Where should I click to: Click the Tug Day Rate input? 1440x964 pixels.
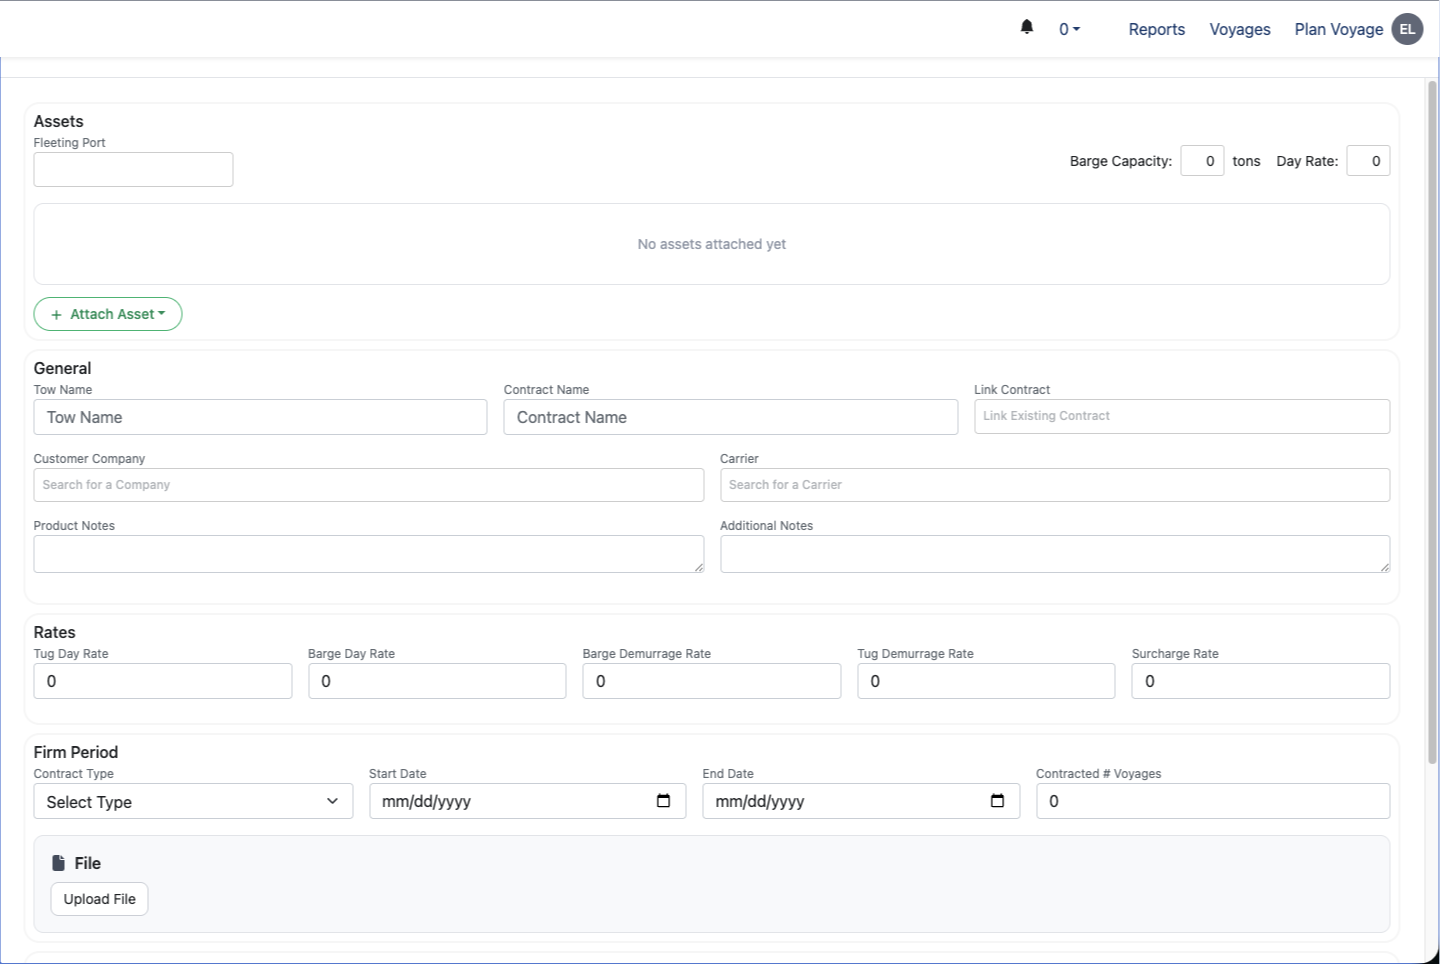tap(162, 681)
